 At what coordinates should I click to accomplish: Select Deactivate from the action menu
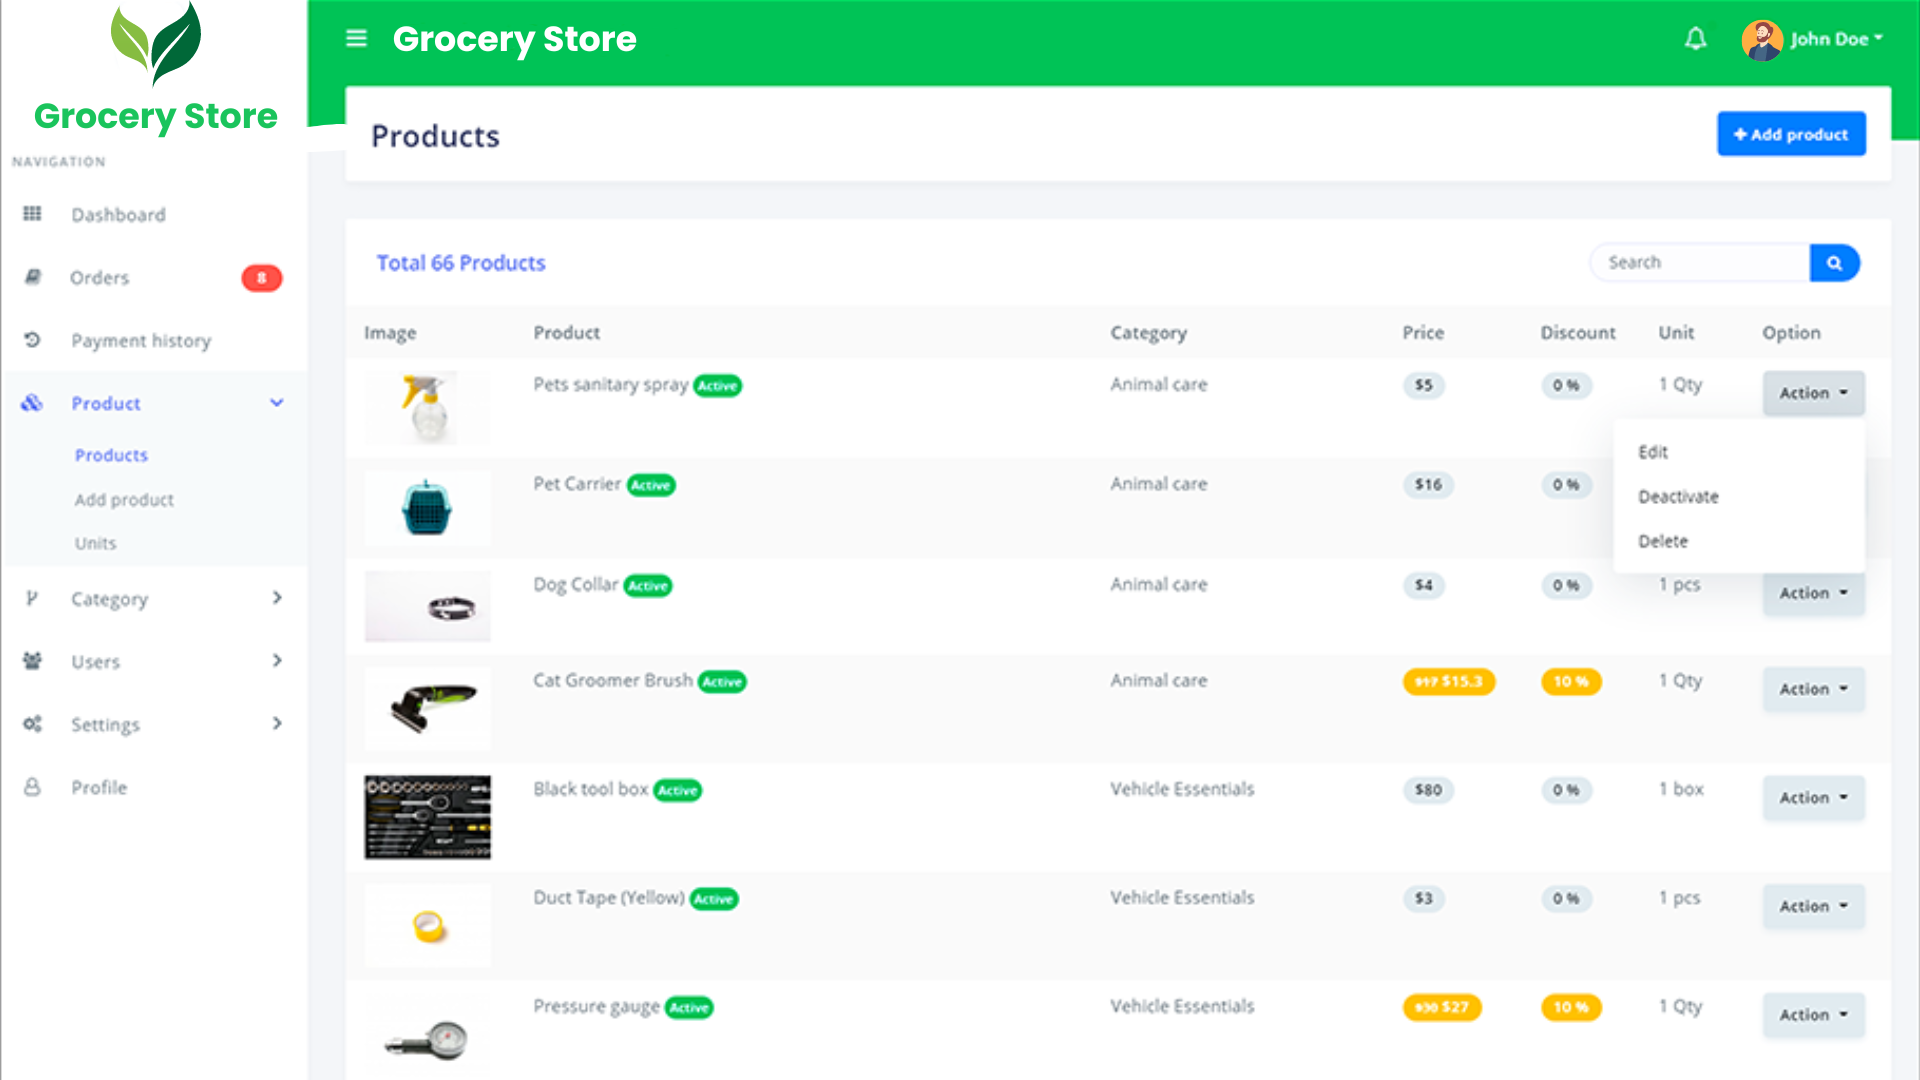pyautogui.click(x=1678, y=497)
